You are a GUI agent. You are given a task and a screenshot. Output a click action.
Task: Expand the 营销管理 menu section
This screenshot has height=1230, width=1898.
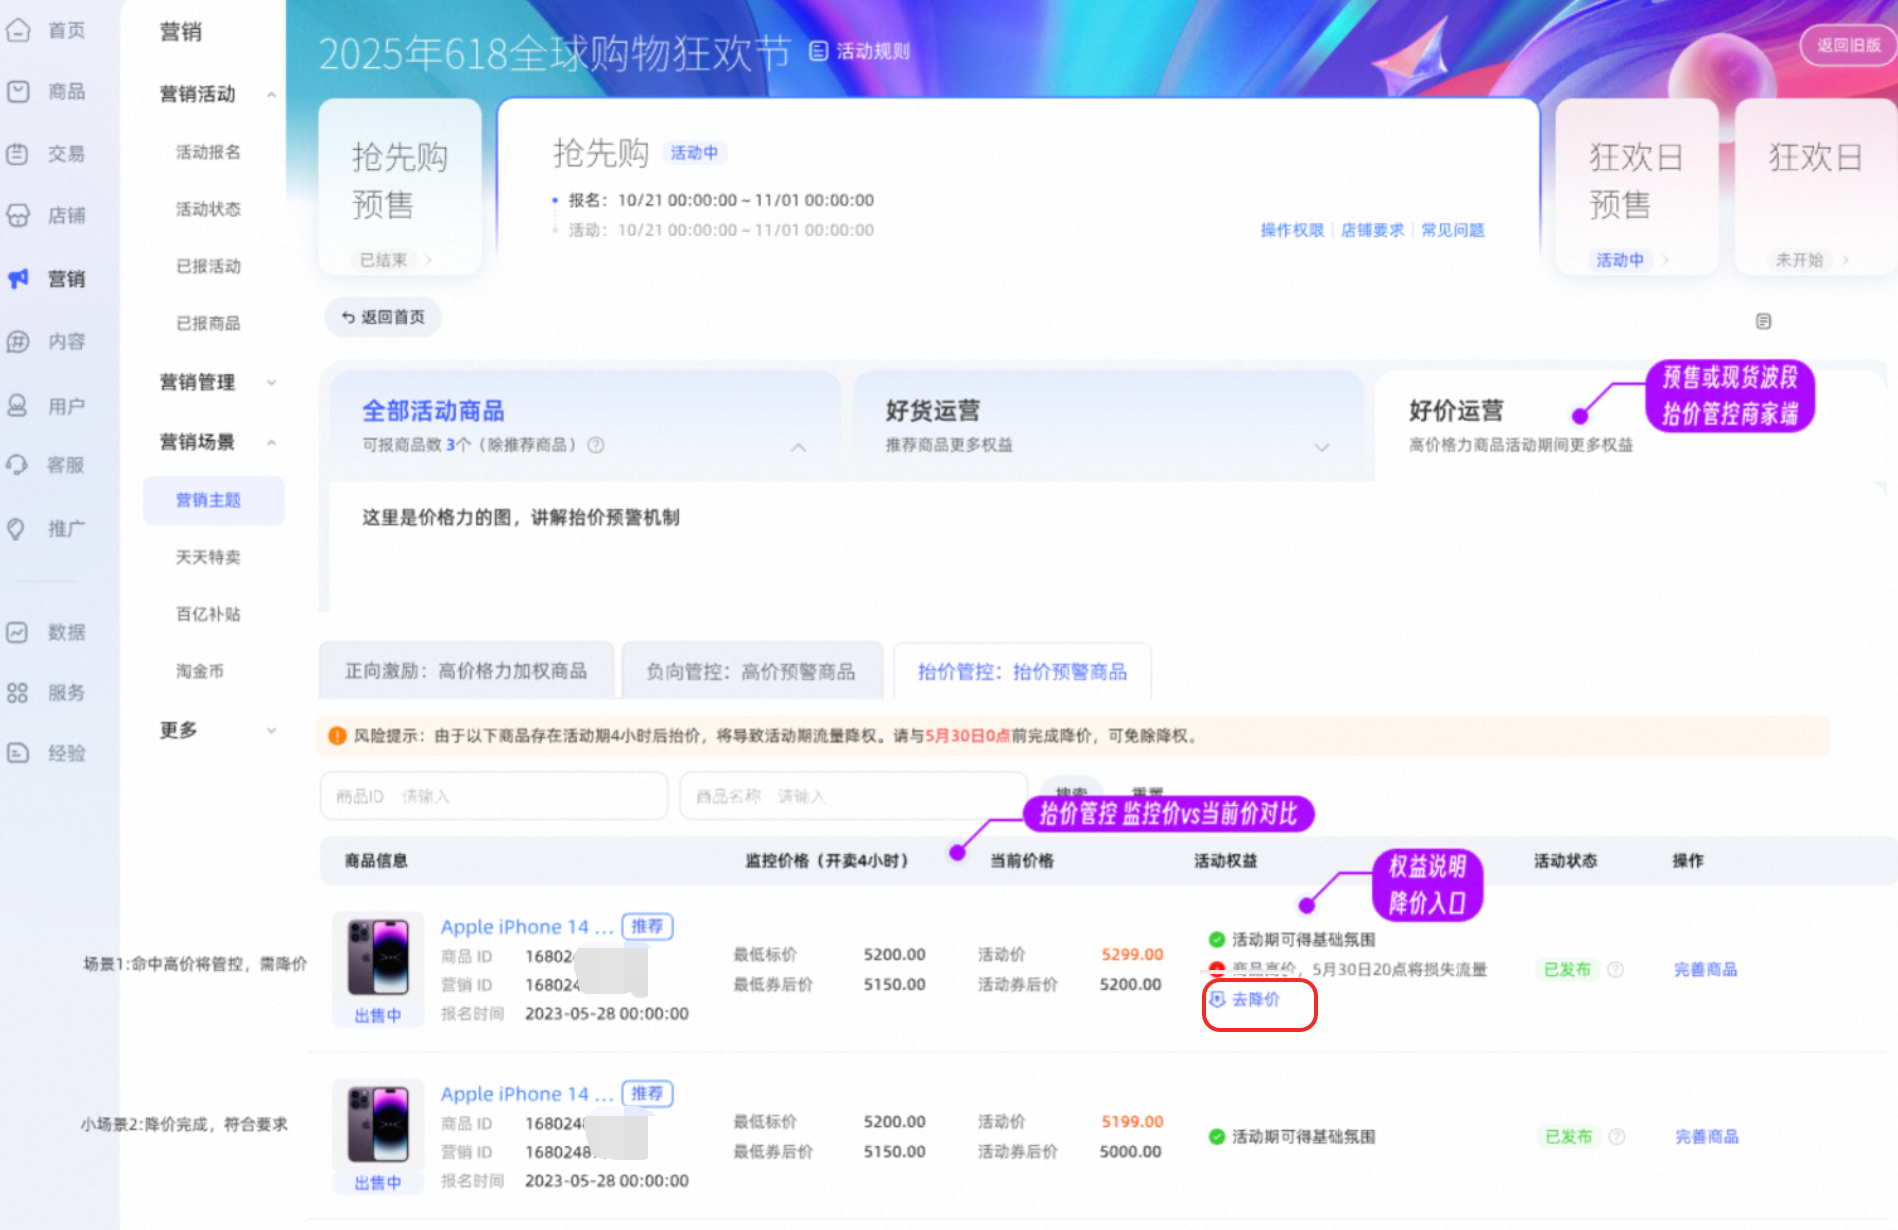coord(271,382)
